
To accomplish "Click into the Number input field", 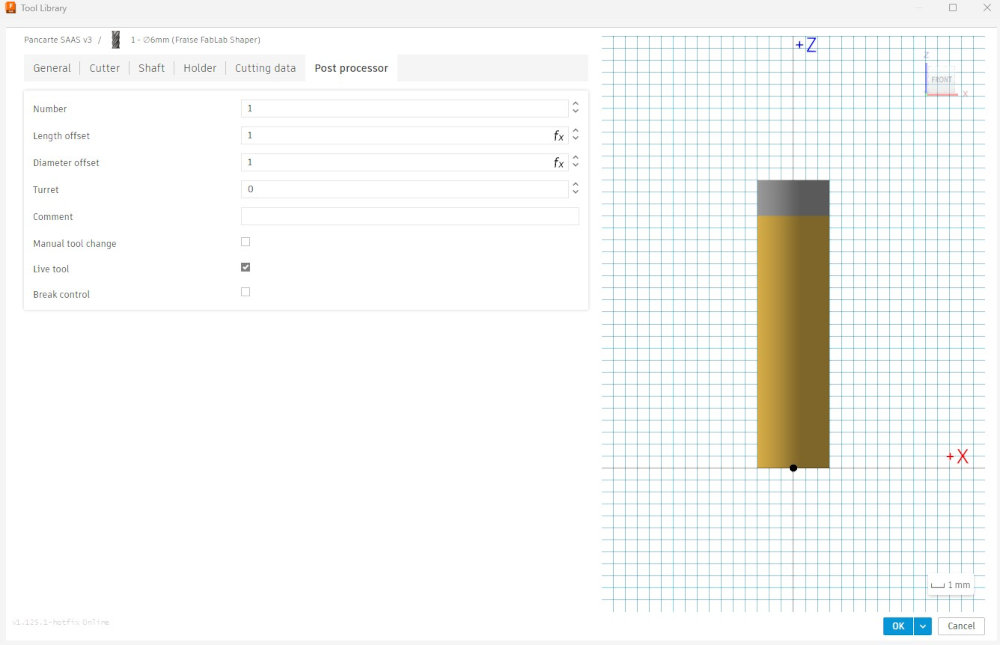I will 404,108.
